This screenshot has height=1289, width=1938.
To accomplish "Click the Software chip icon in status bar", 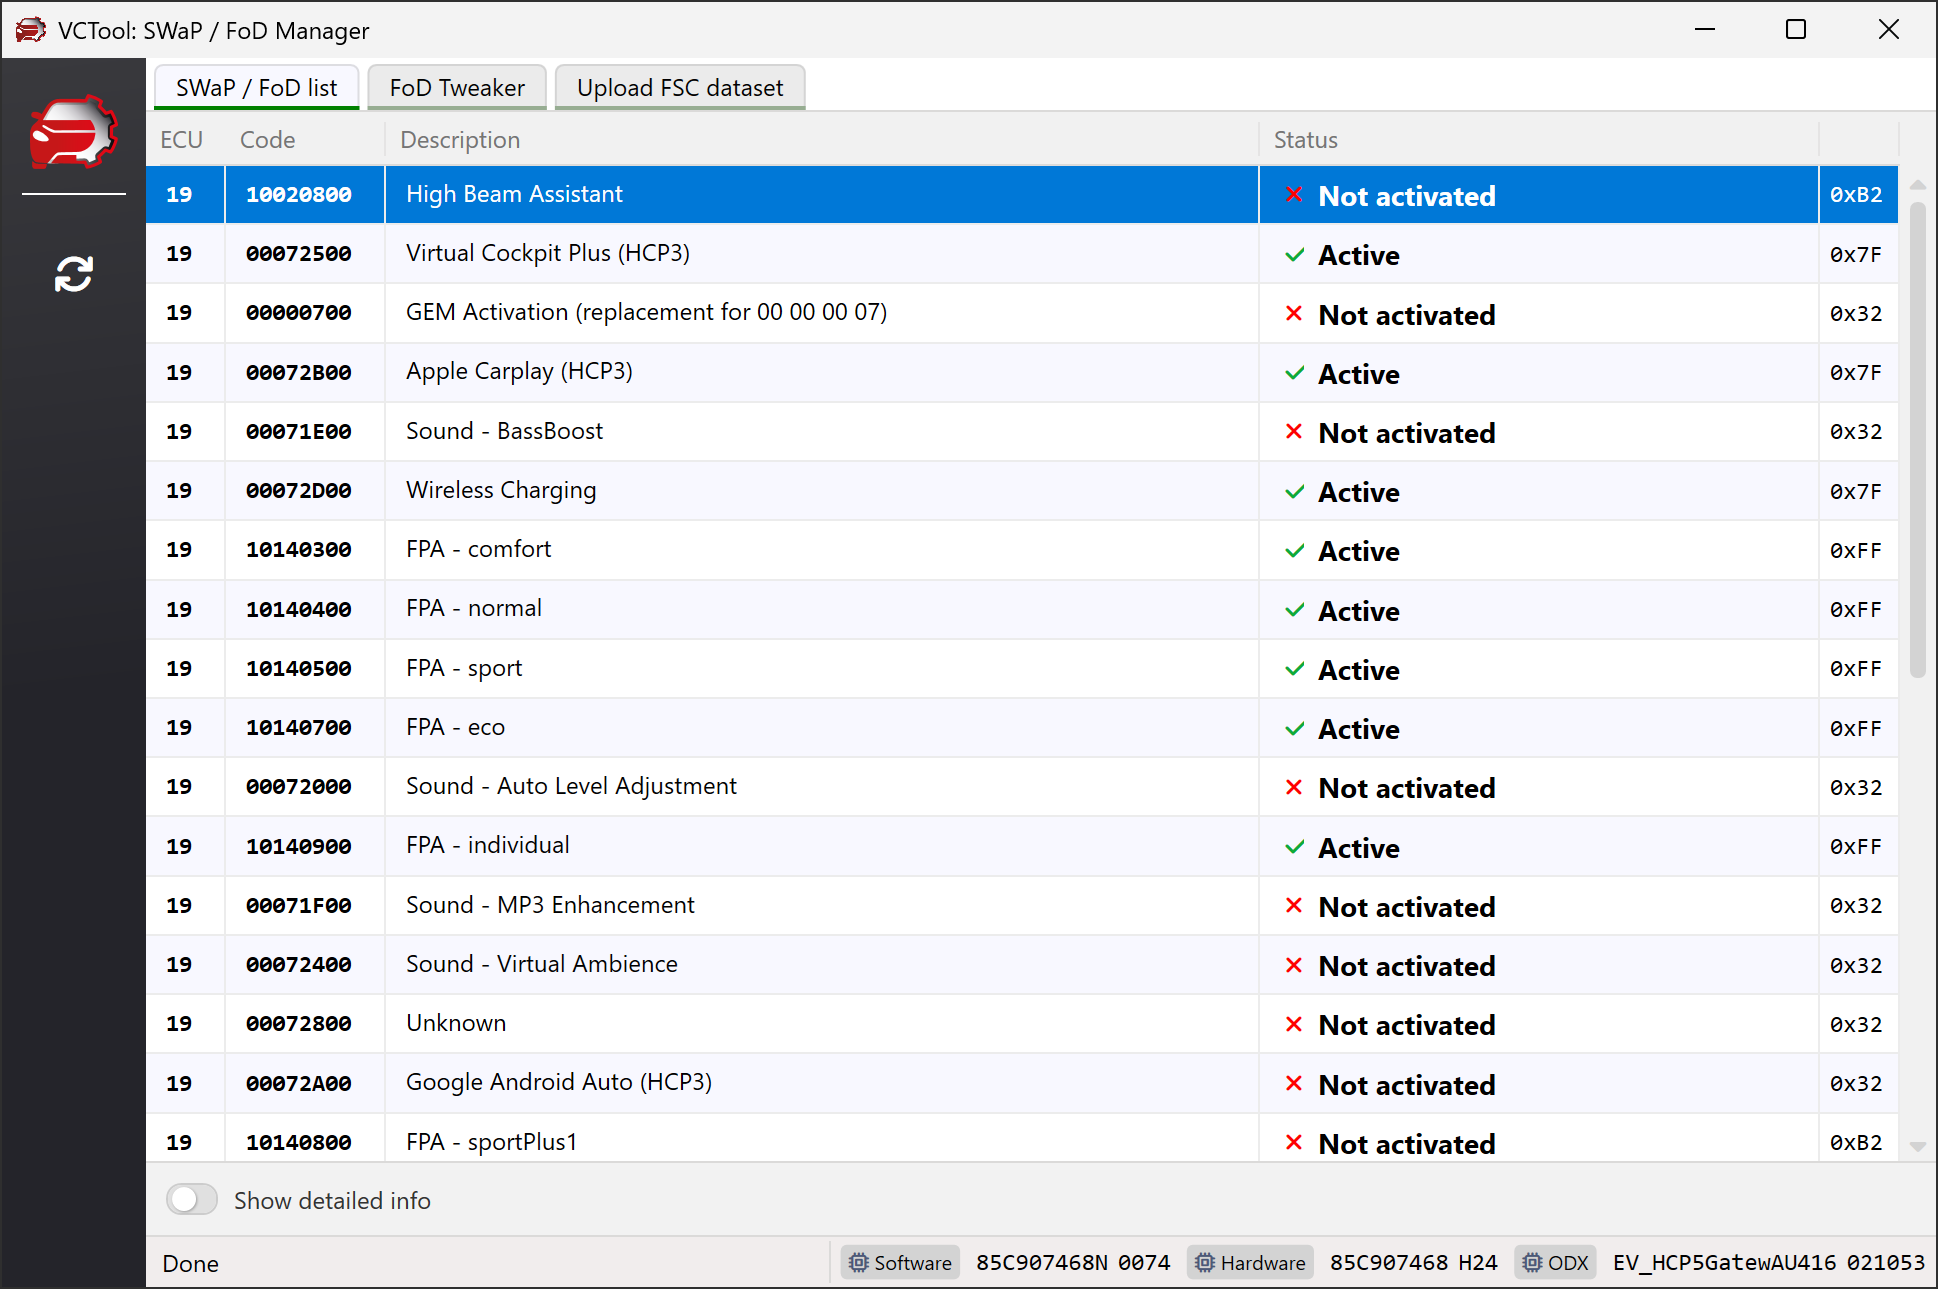I will (x=858, y=1263).
